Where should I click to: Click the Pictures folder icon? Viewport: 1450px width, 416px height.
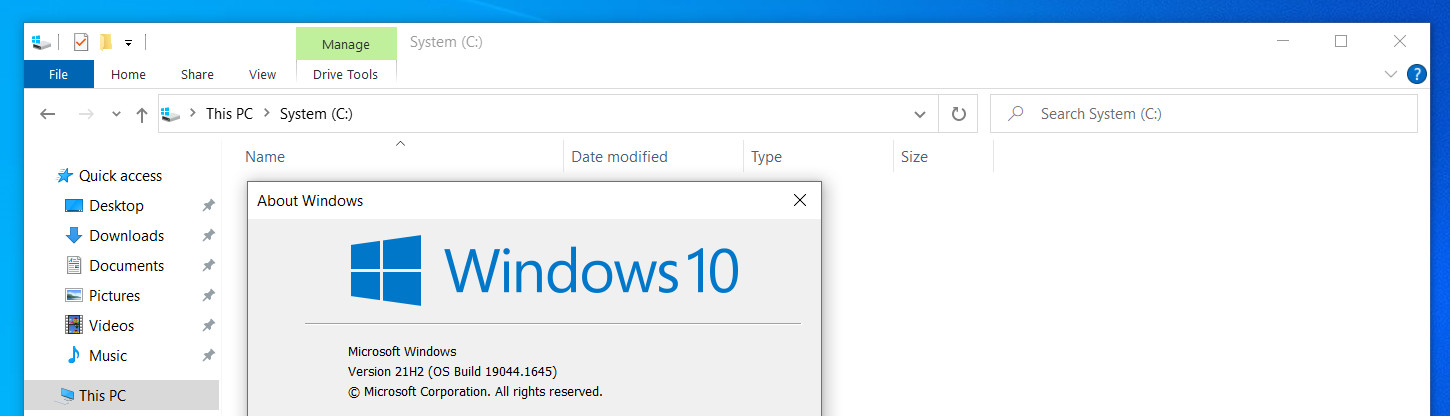click(x=73, y=296)
